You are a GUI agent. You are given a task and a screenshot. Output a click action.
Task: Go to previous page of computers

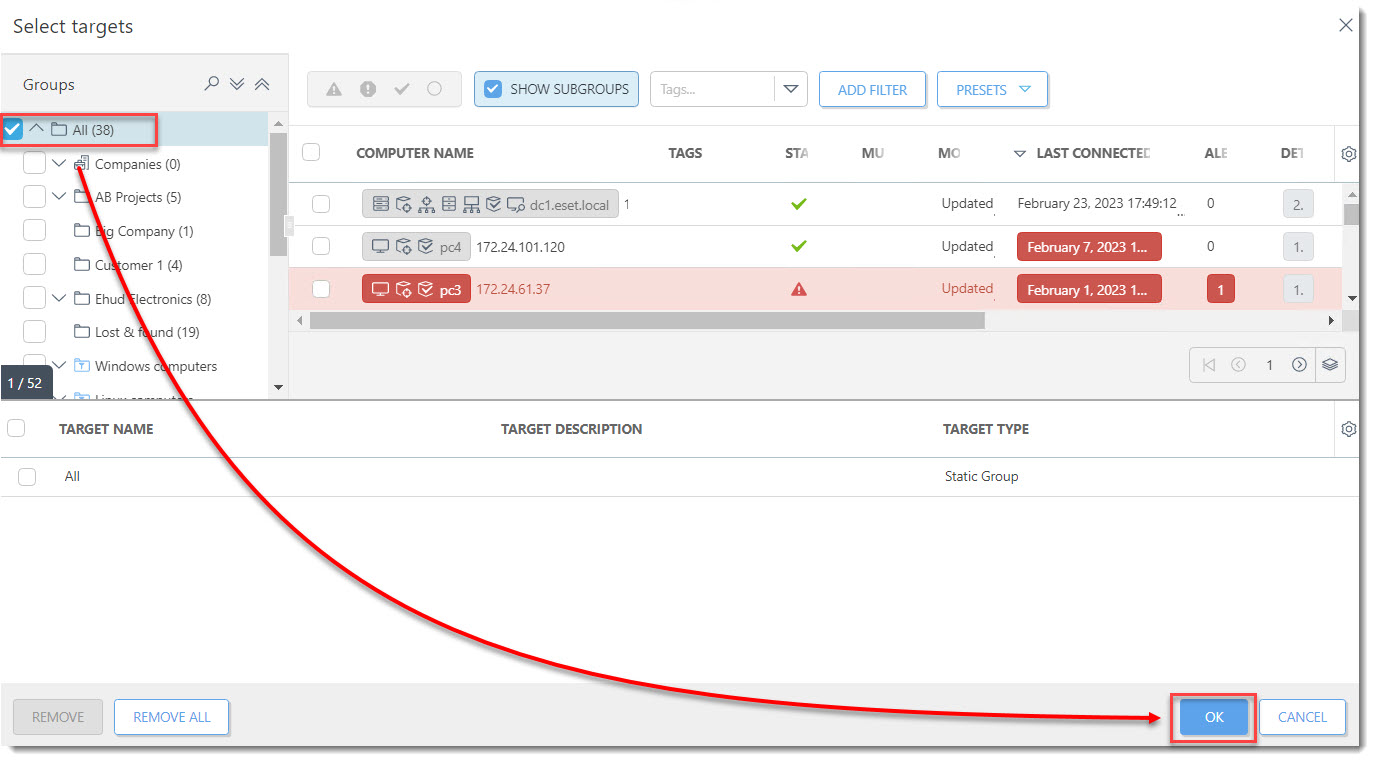coord(1238,365)
